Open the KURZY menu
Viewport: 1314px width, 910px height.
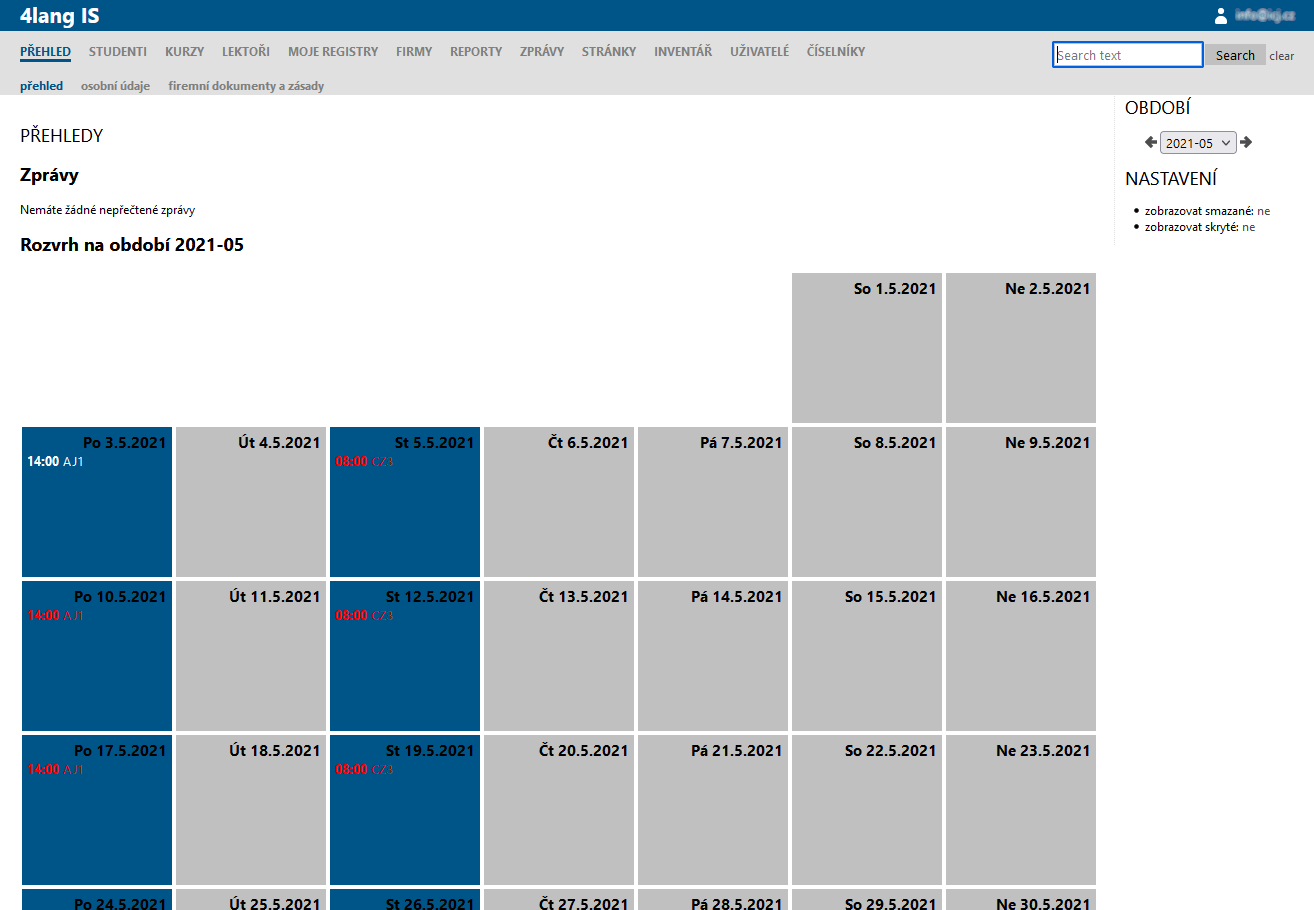[x=185, y=52]
